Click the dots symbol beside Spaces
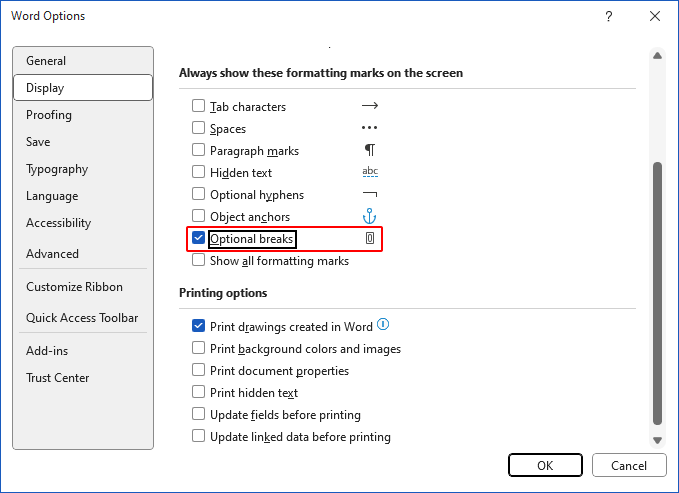 (369, 128)
